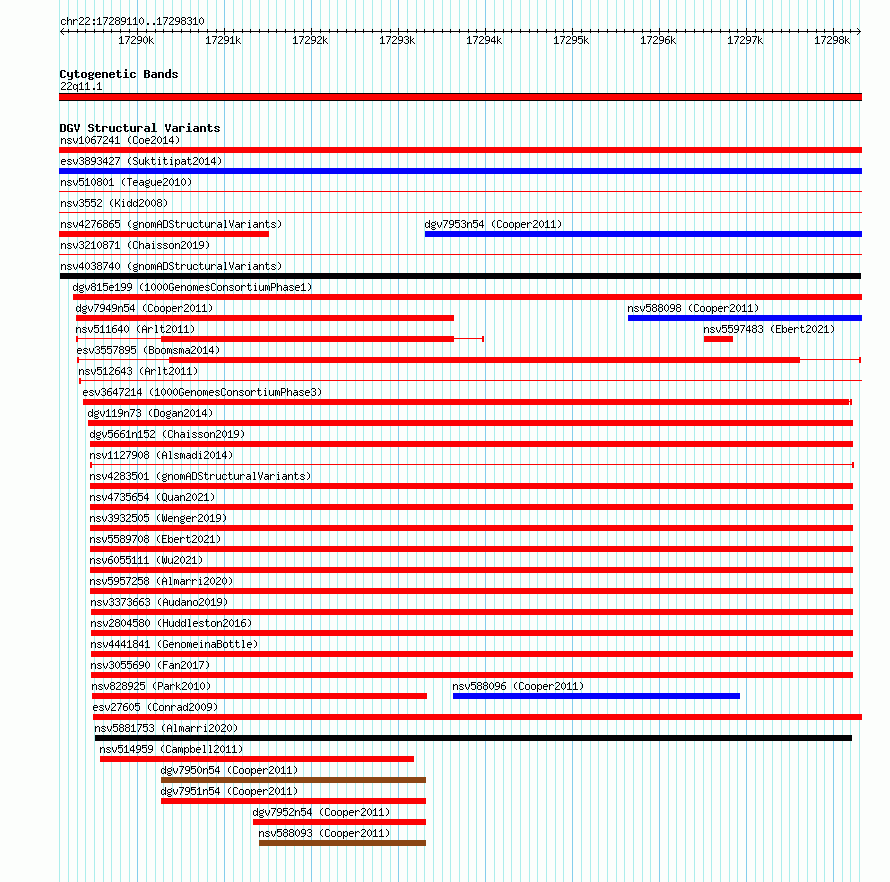Click the 17290k ruler tick label
The image size is (890, 882).
point(136,40)
